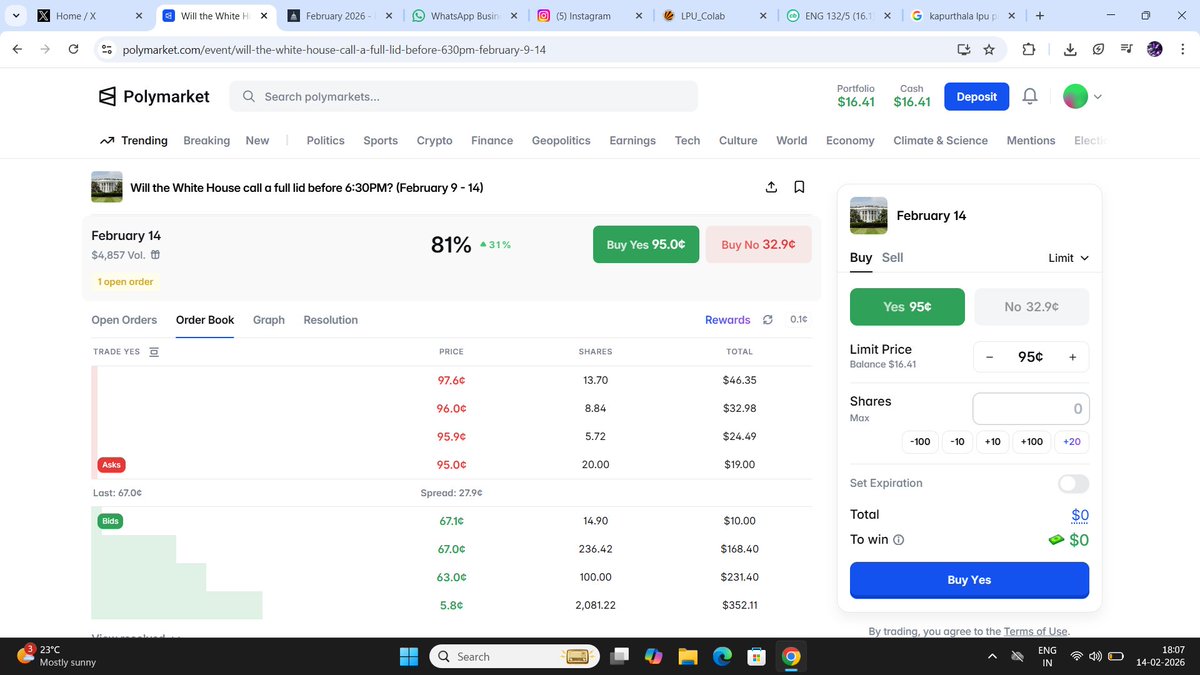The height and width of the screenshot is (675, 1200).
Task: Toggle Set Expiration switch
Action: (x=1073, y=483)
